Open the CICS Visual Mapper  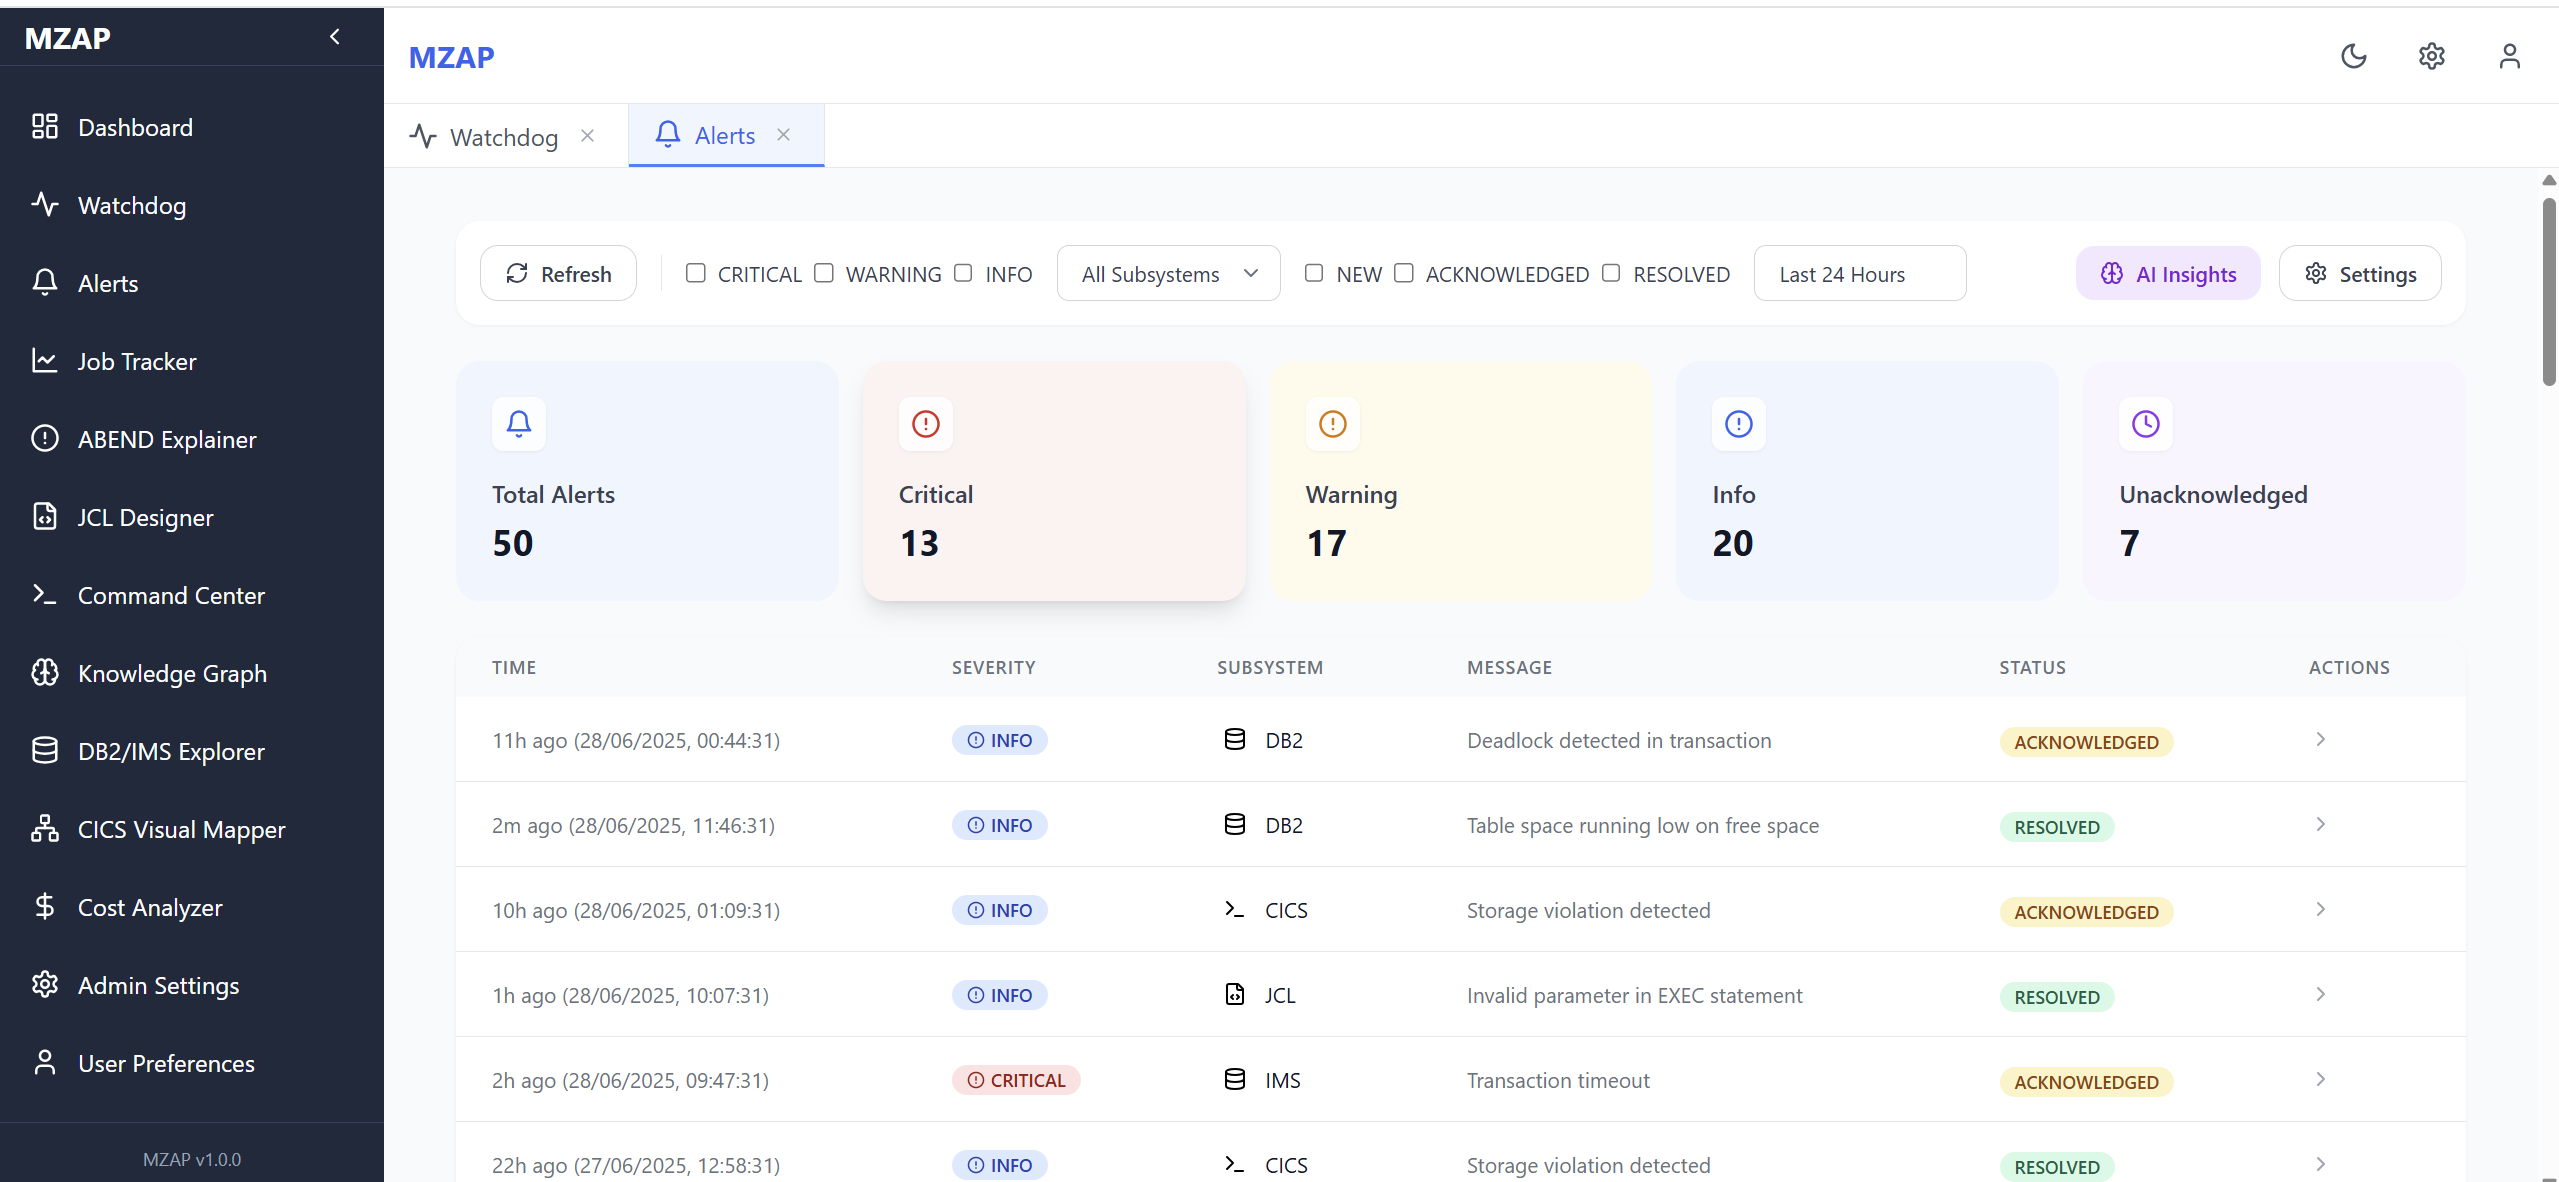[181, 830]
